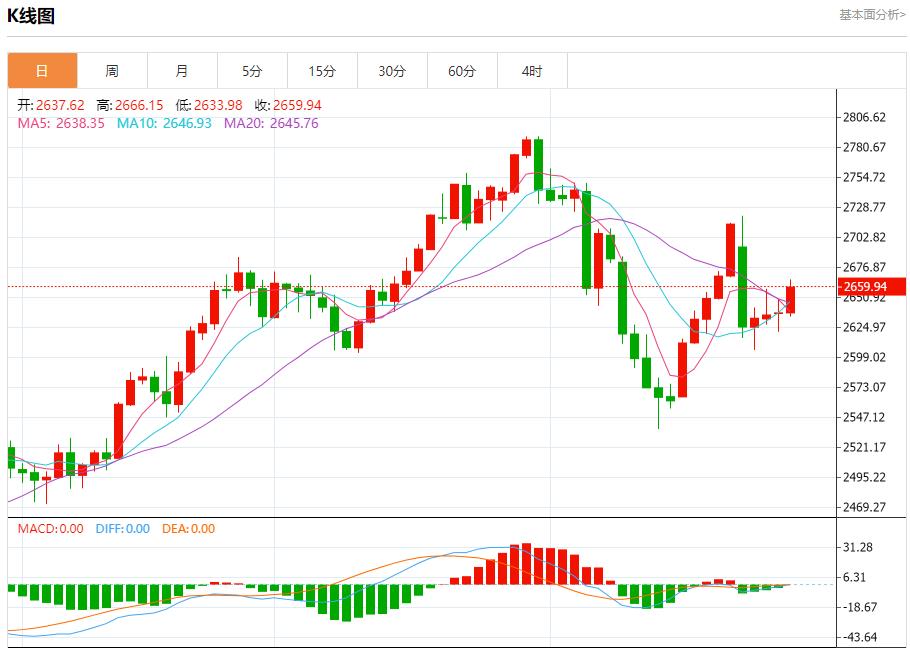
Task: Switch to the 4时 chart tab
Action: tap(532, 71)
